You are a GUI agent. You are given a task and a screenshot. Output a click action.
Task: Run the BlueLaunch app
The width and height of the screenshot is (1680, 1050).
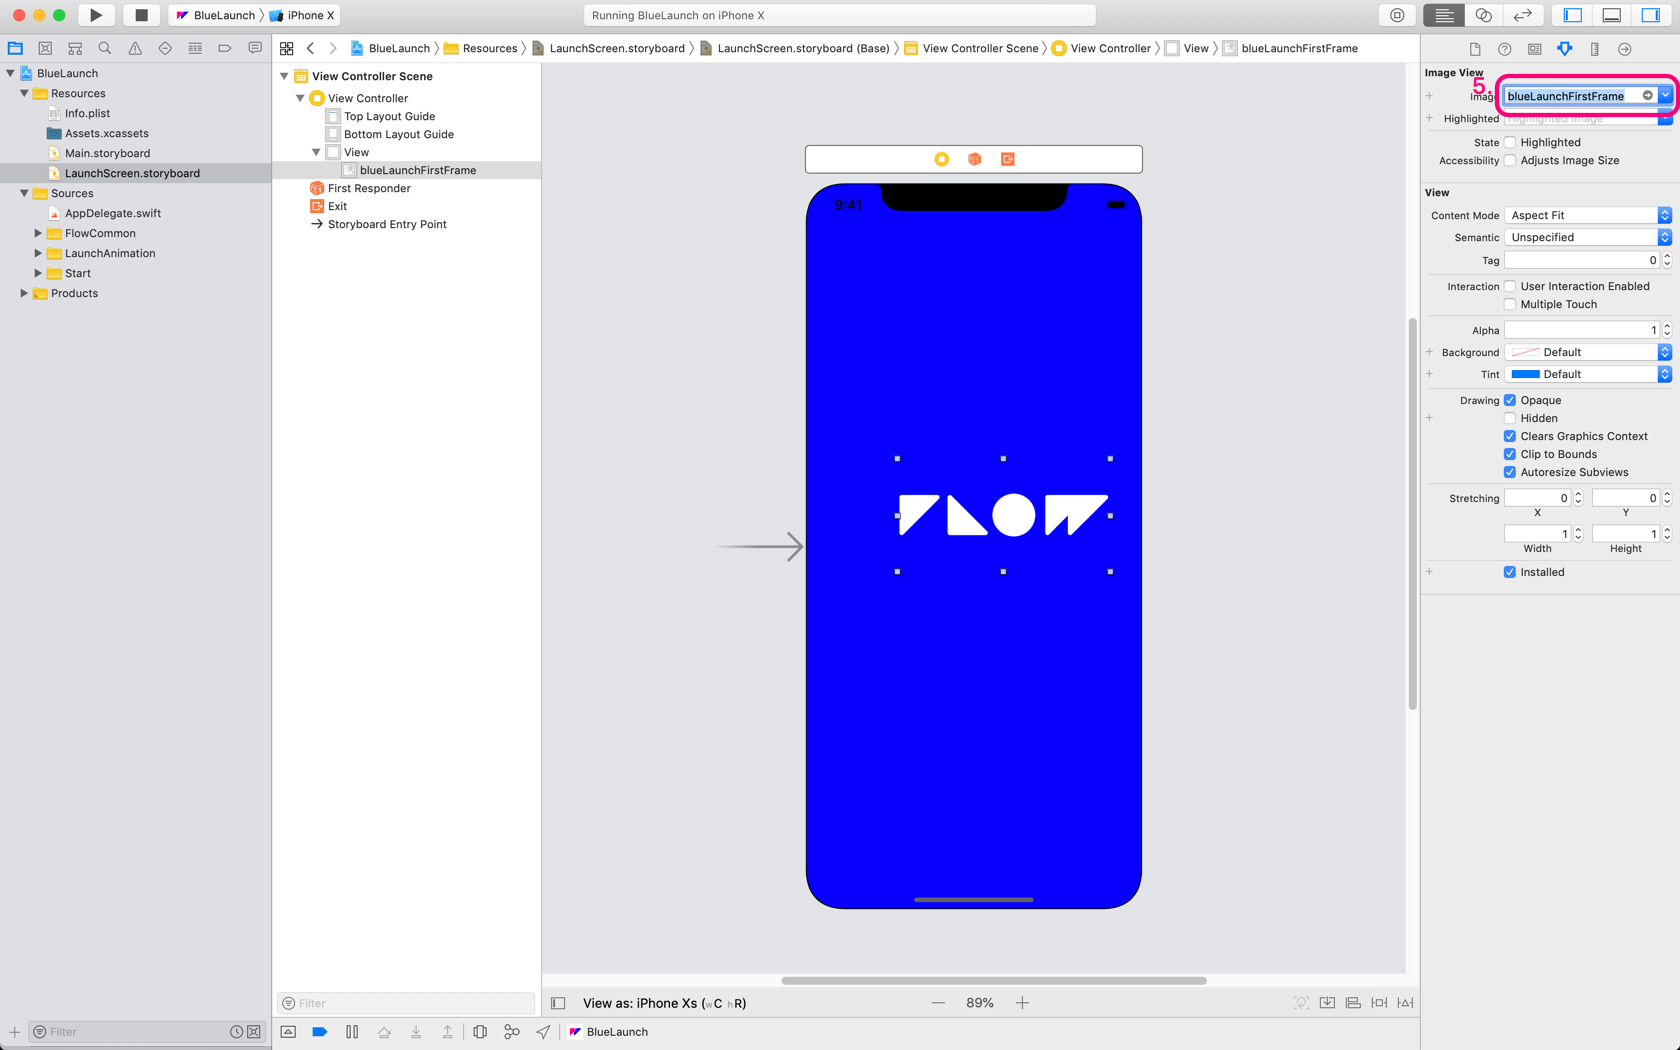(96, 15)
